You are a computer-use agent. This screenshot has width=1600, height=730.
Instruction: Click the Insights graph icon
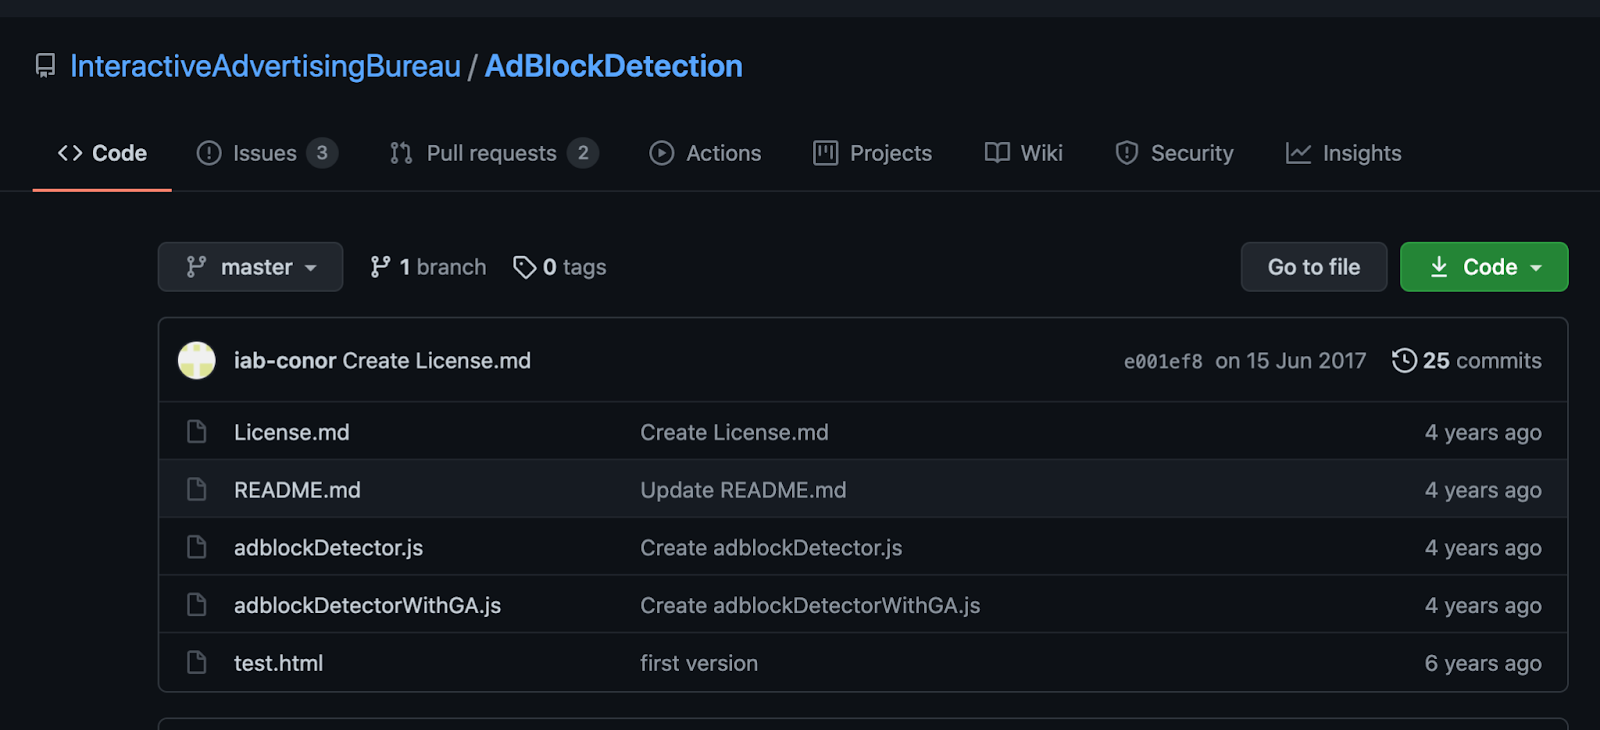pyautogui.click(x=1298, y=153)
